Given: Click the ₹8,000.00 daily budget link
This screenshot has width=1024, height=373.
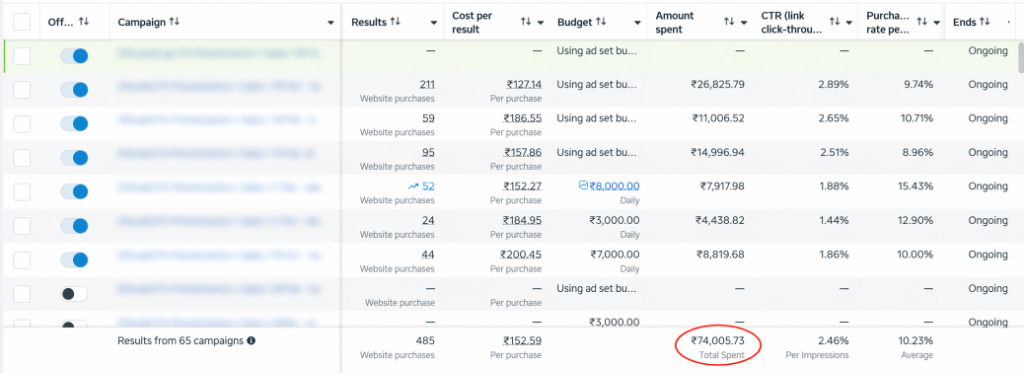Looking at the screenshot, I should coord(615,186).
